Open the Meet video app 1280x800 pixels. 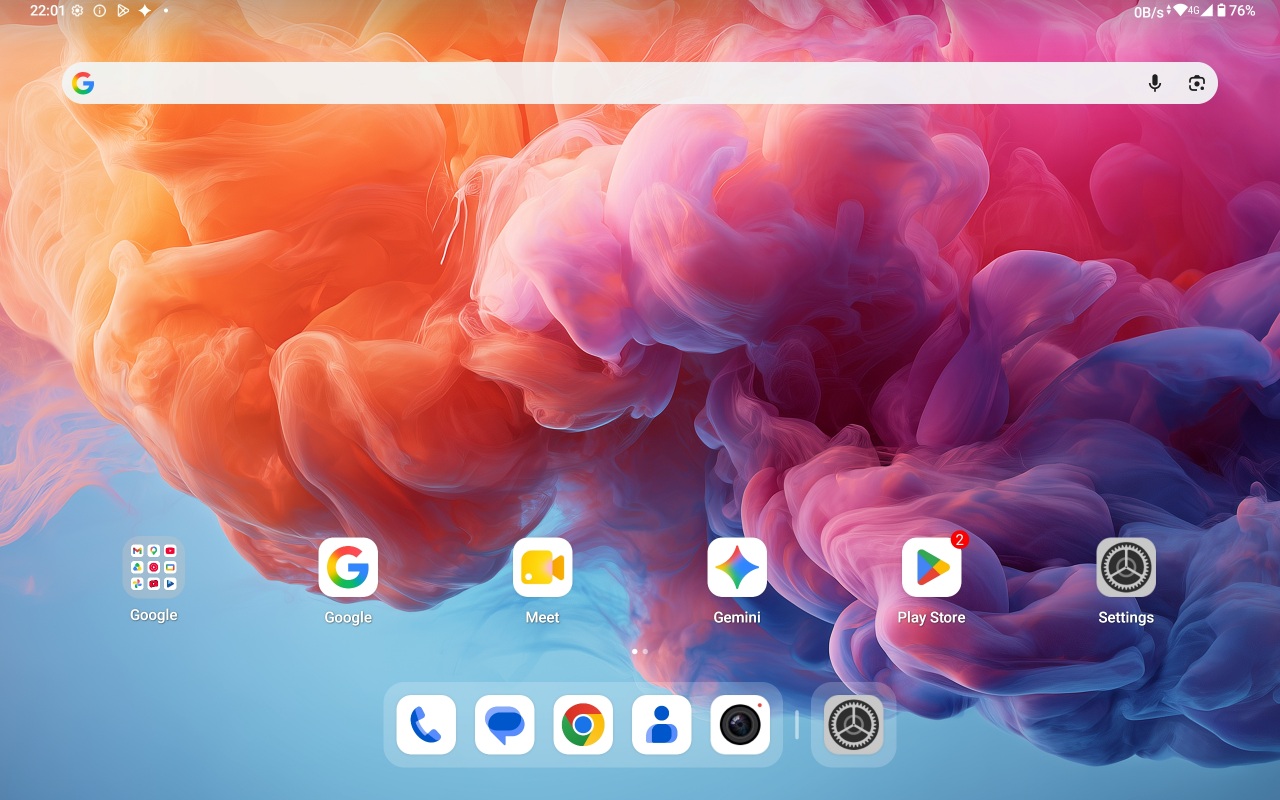coord(542,568)
